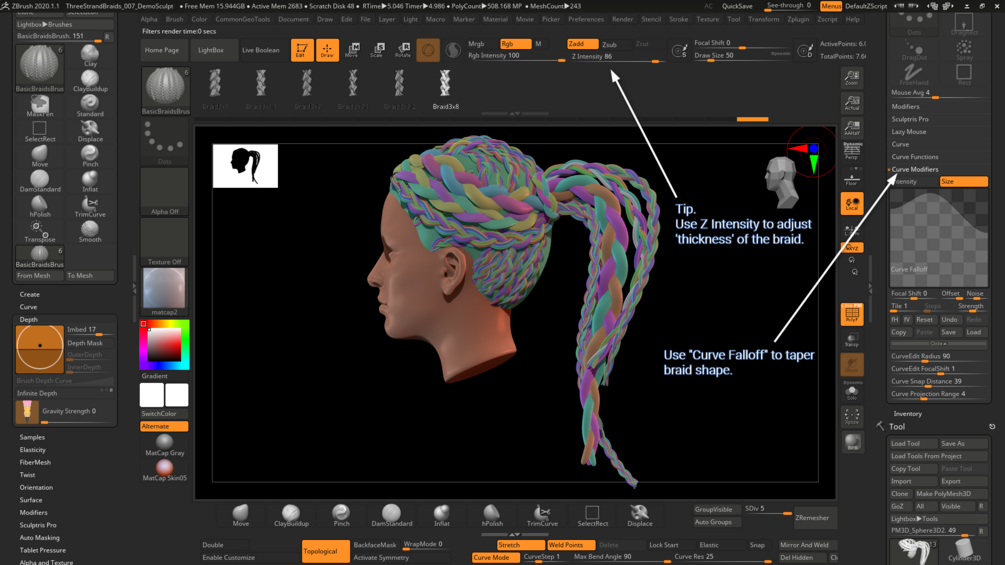Activate the Draw mode button
1005x565 pixels.
[327, 50]
